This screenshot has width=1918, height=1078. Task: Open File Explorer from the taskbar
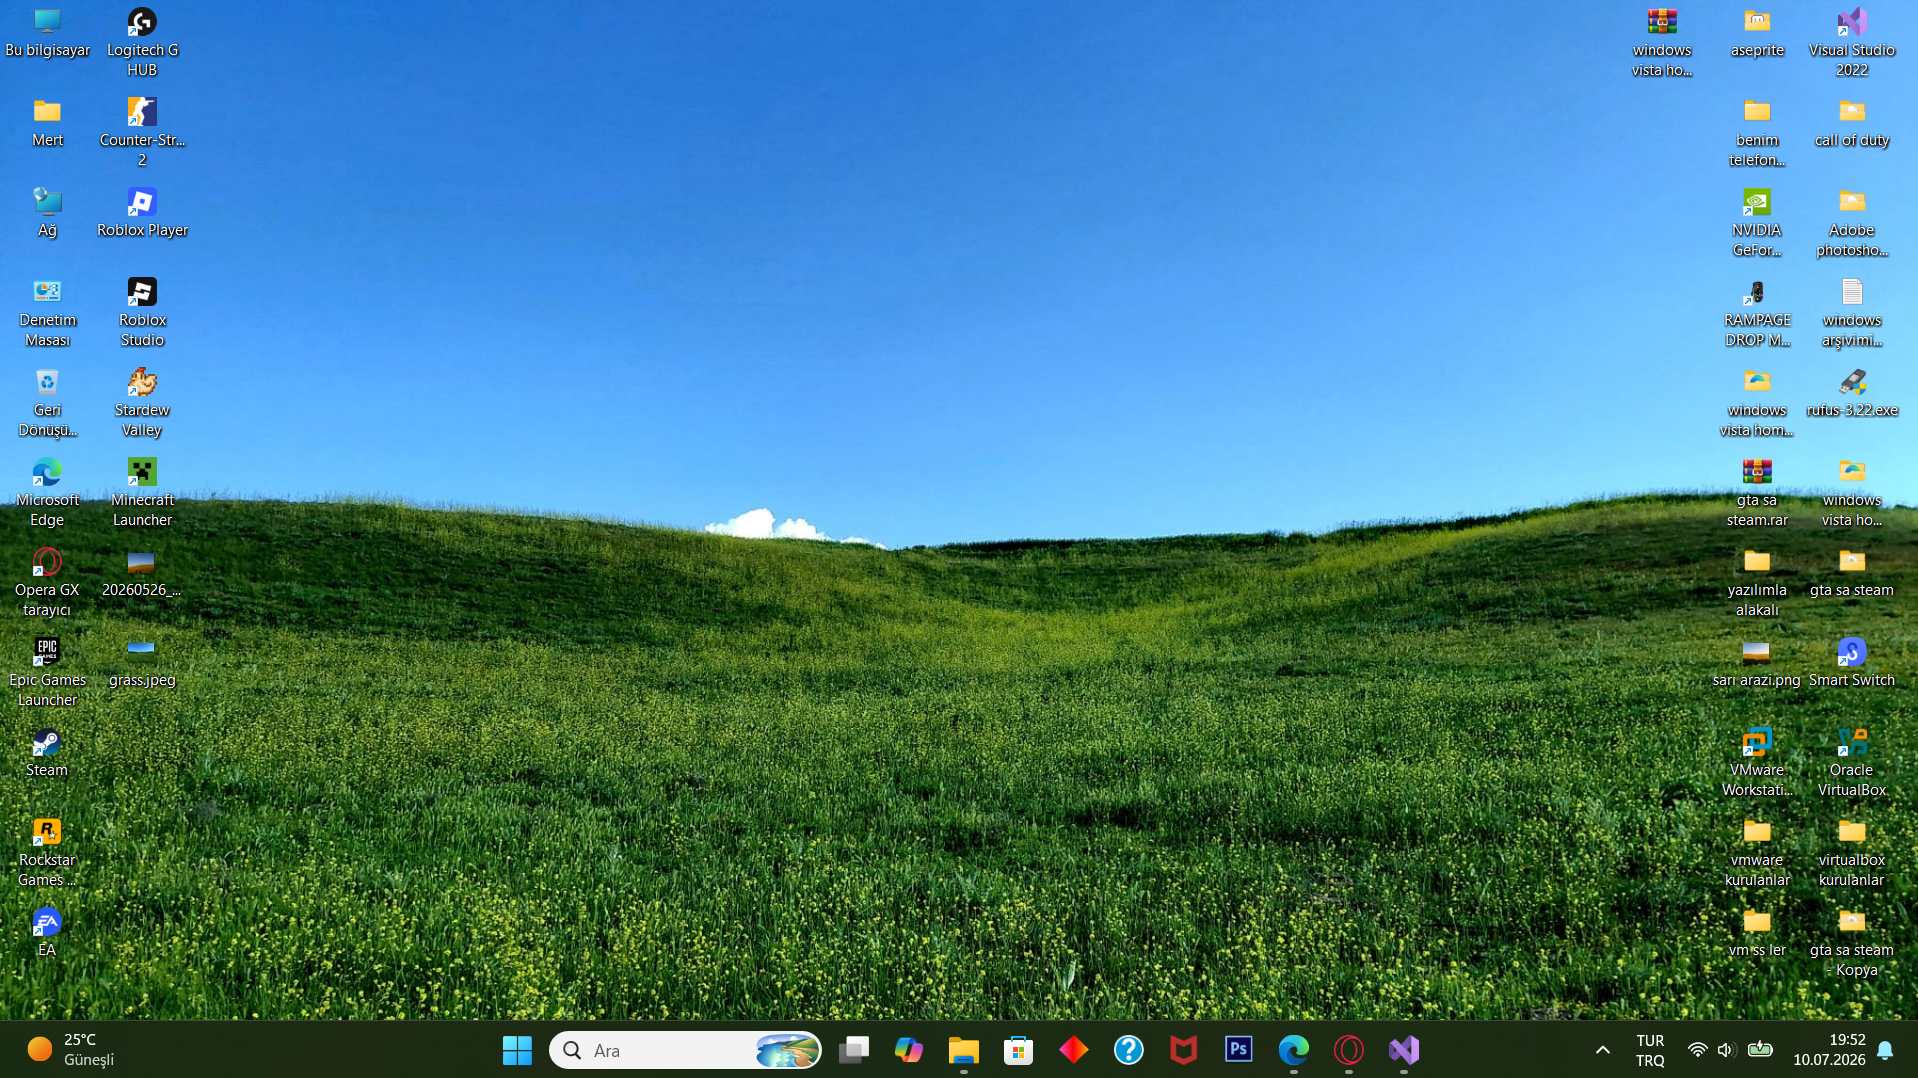pyautogui.click(x=964, y=1050)
